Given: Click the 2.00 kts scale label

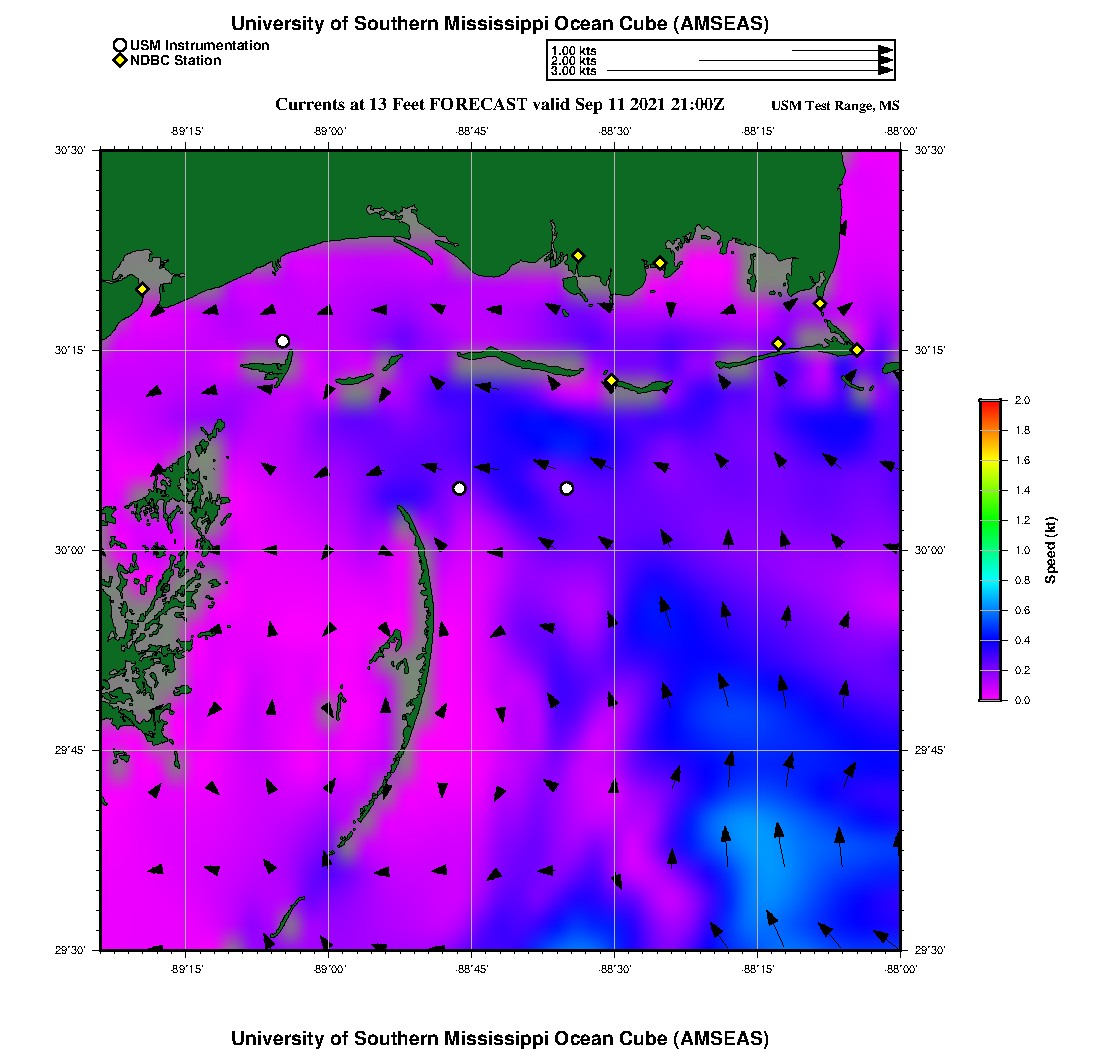Looking at the screenshot, I should 574,61.
